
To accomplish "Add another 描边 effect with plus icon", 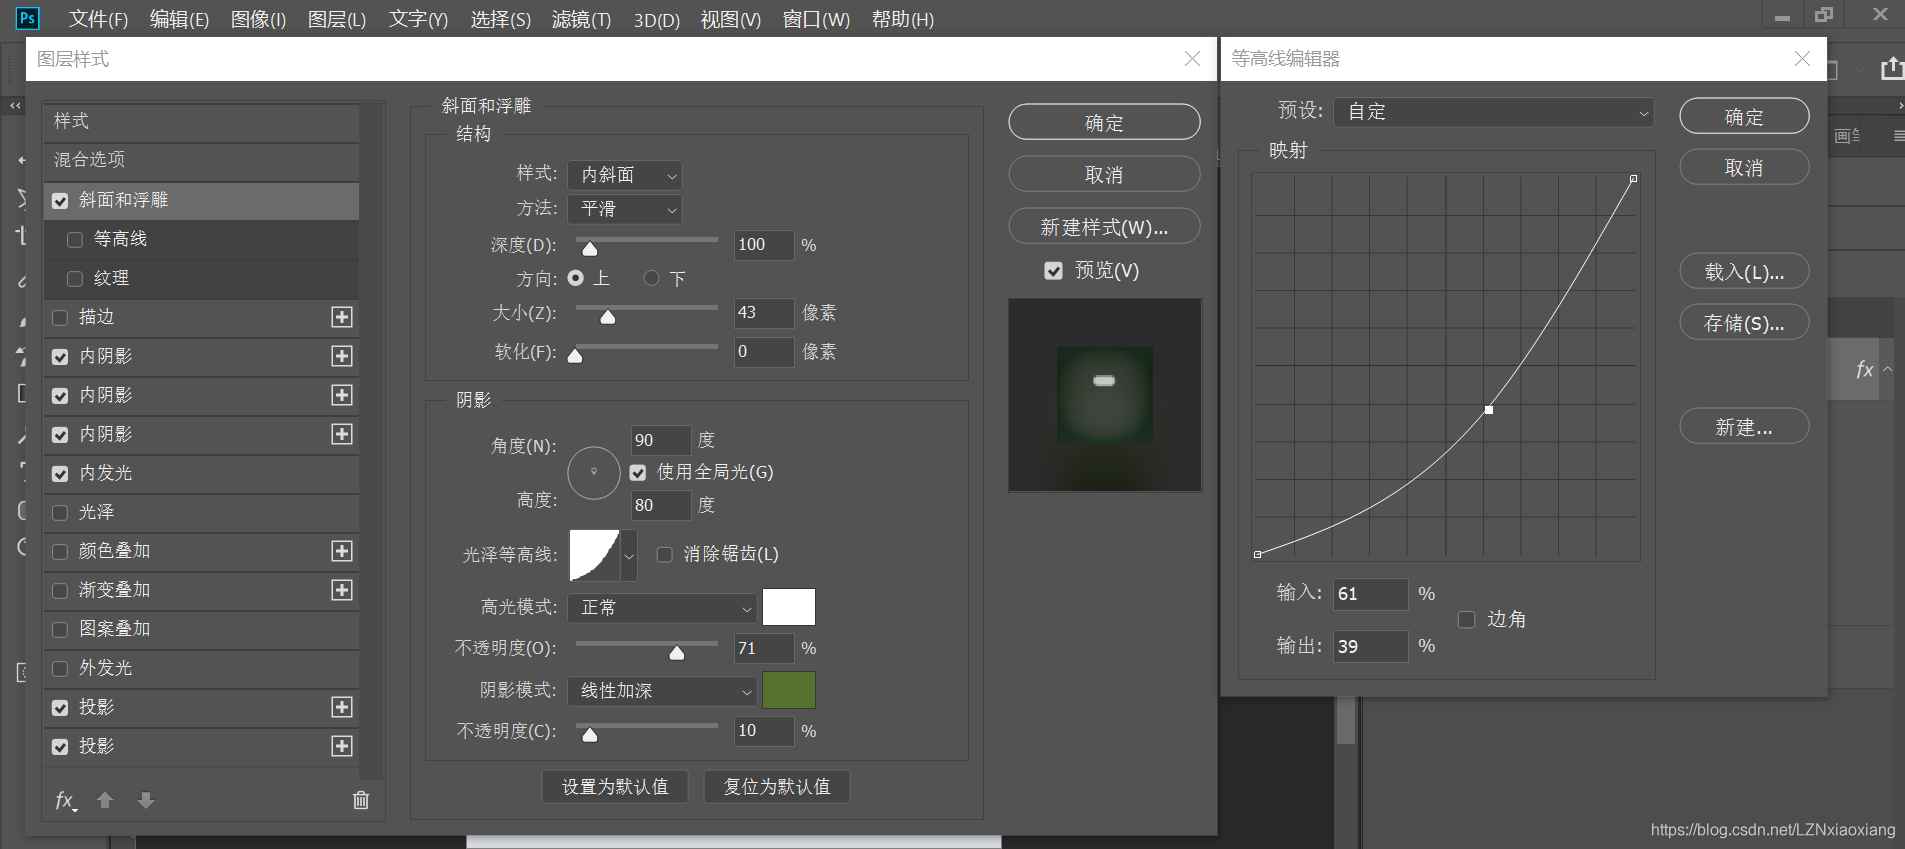I will click(342, 317).
